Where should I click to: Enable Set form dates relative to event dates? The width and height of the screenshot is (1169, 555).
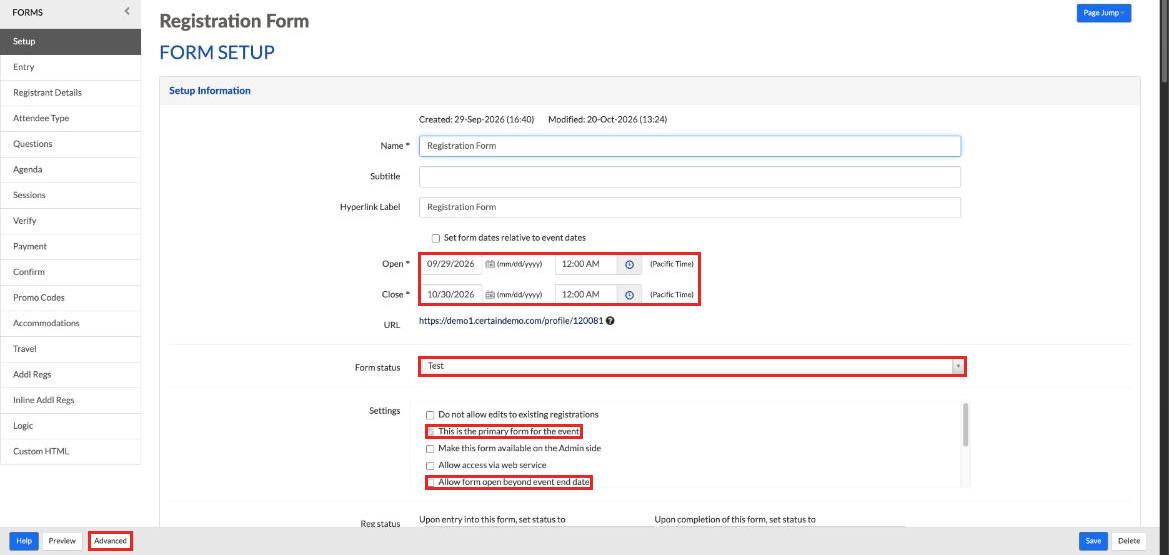pos(435,238)
